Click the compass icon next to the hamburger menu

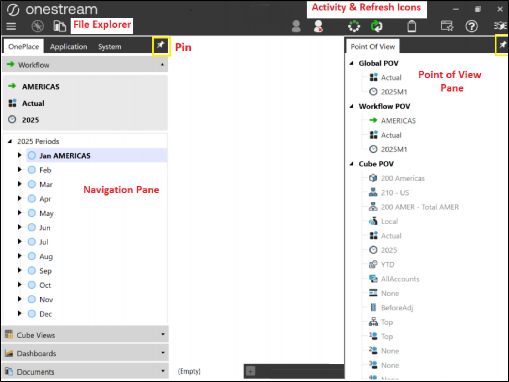point(37,26)
